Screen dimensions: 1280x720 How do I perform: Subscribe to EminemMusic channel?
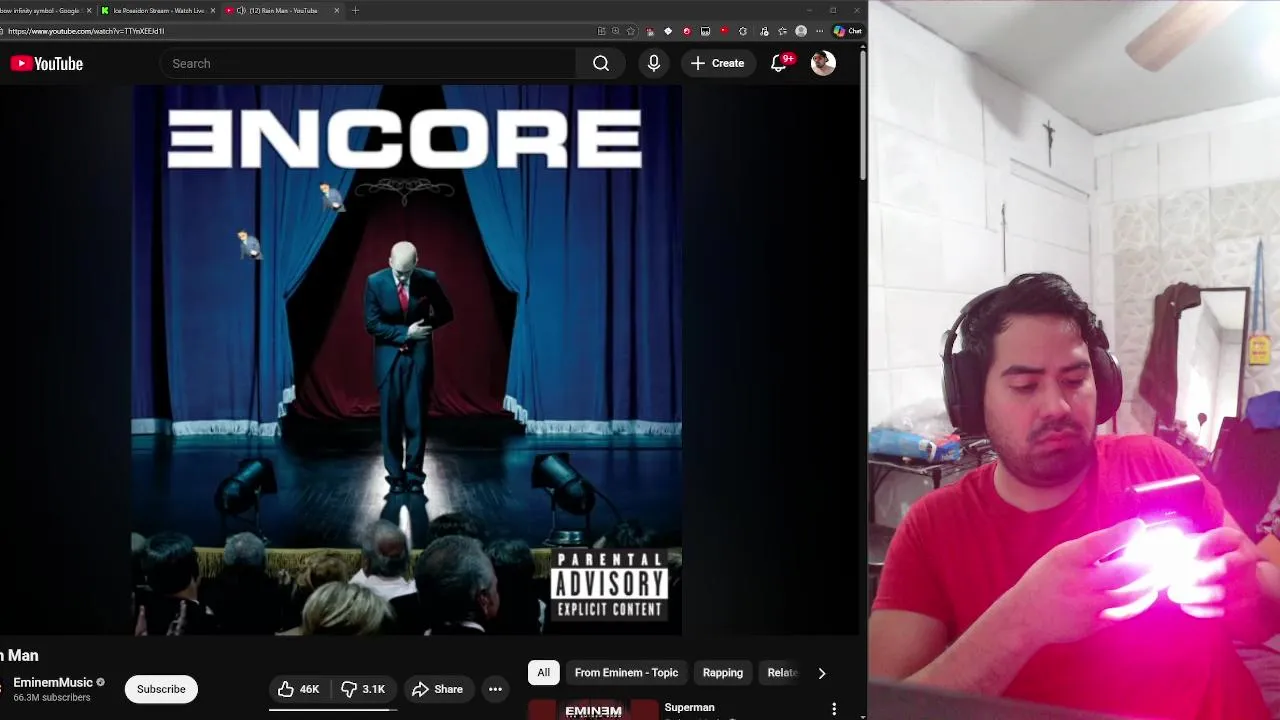pos(161,689)
